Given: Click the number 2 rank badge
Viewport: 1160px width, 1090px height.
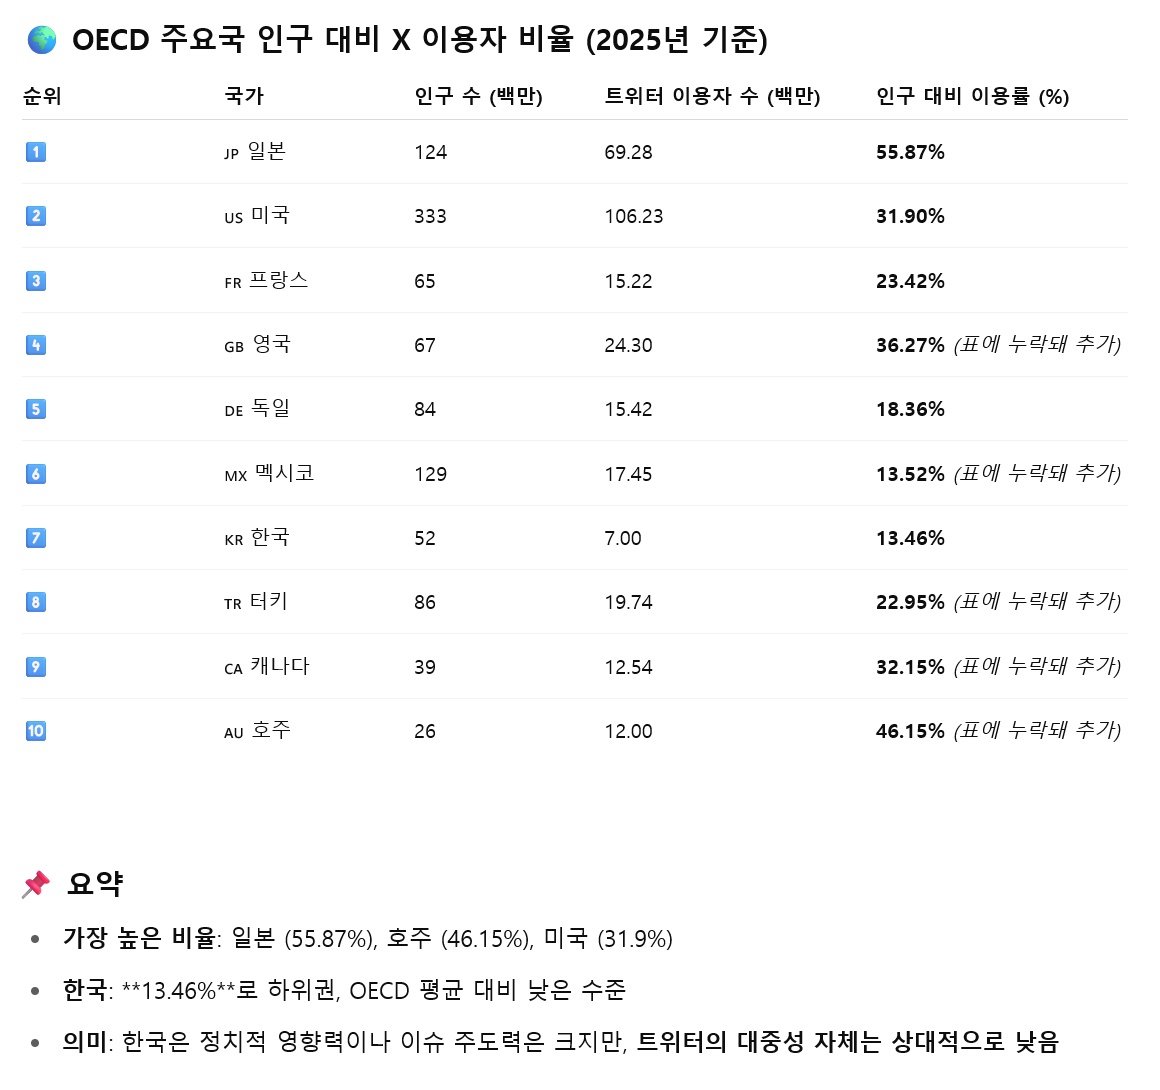Looking at the screenshot, I should pyautogui.click(x=36, y=216).
